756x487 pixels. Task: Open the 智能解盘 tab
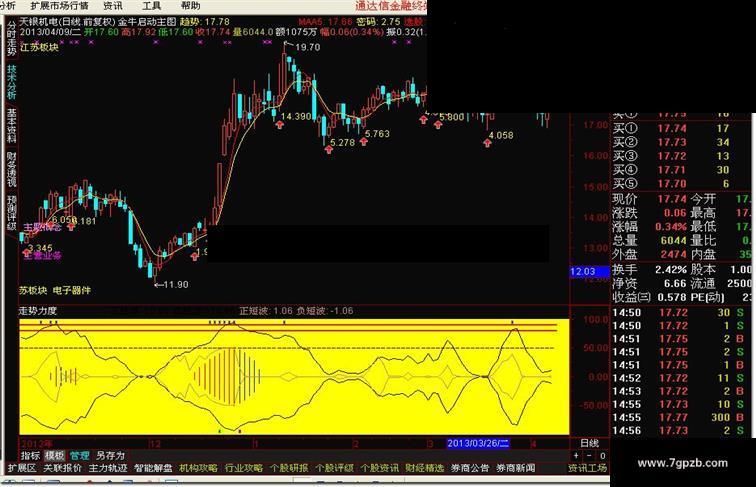pos(153,468)
